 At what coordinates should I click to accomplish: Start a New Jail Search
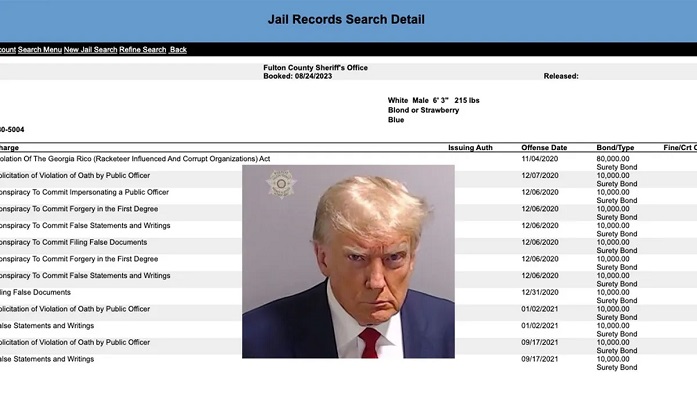90,49
